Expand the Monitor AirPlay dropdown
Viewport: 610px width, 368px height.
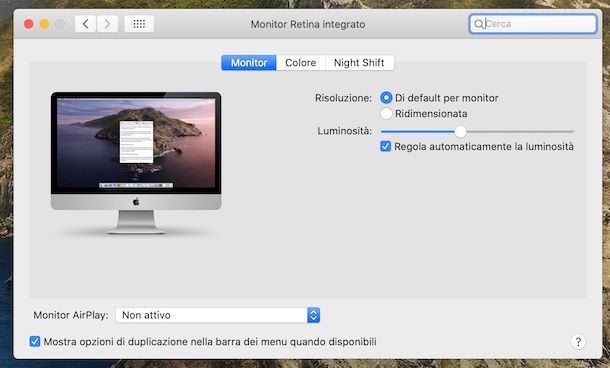coord(217,315)
